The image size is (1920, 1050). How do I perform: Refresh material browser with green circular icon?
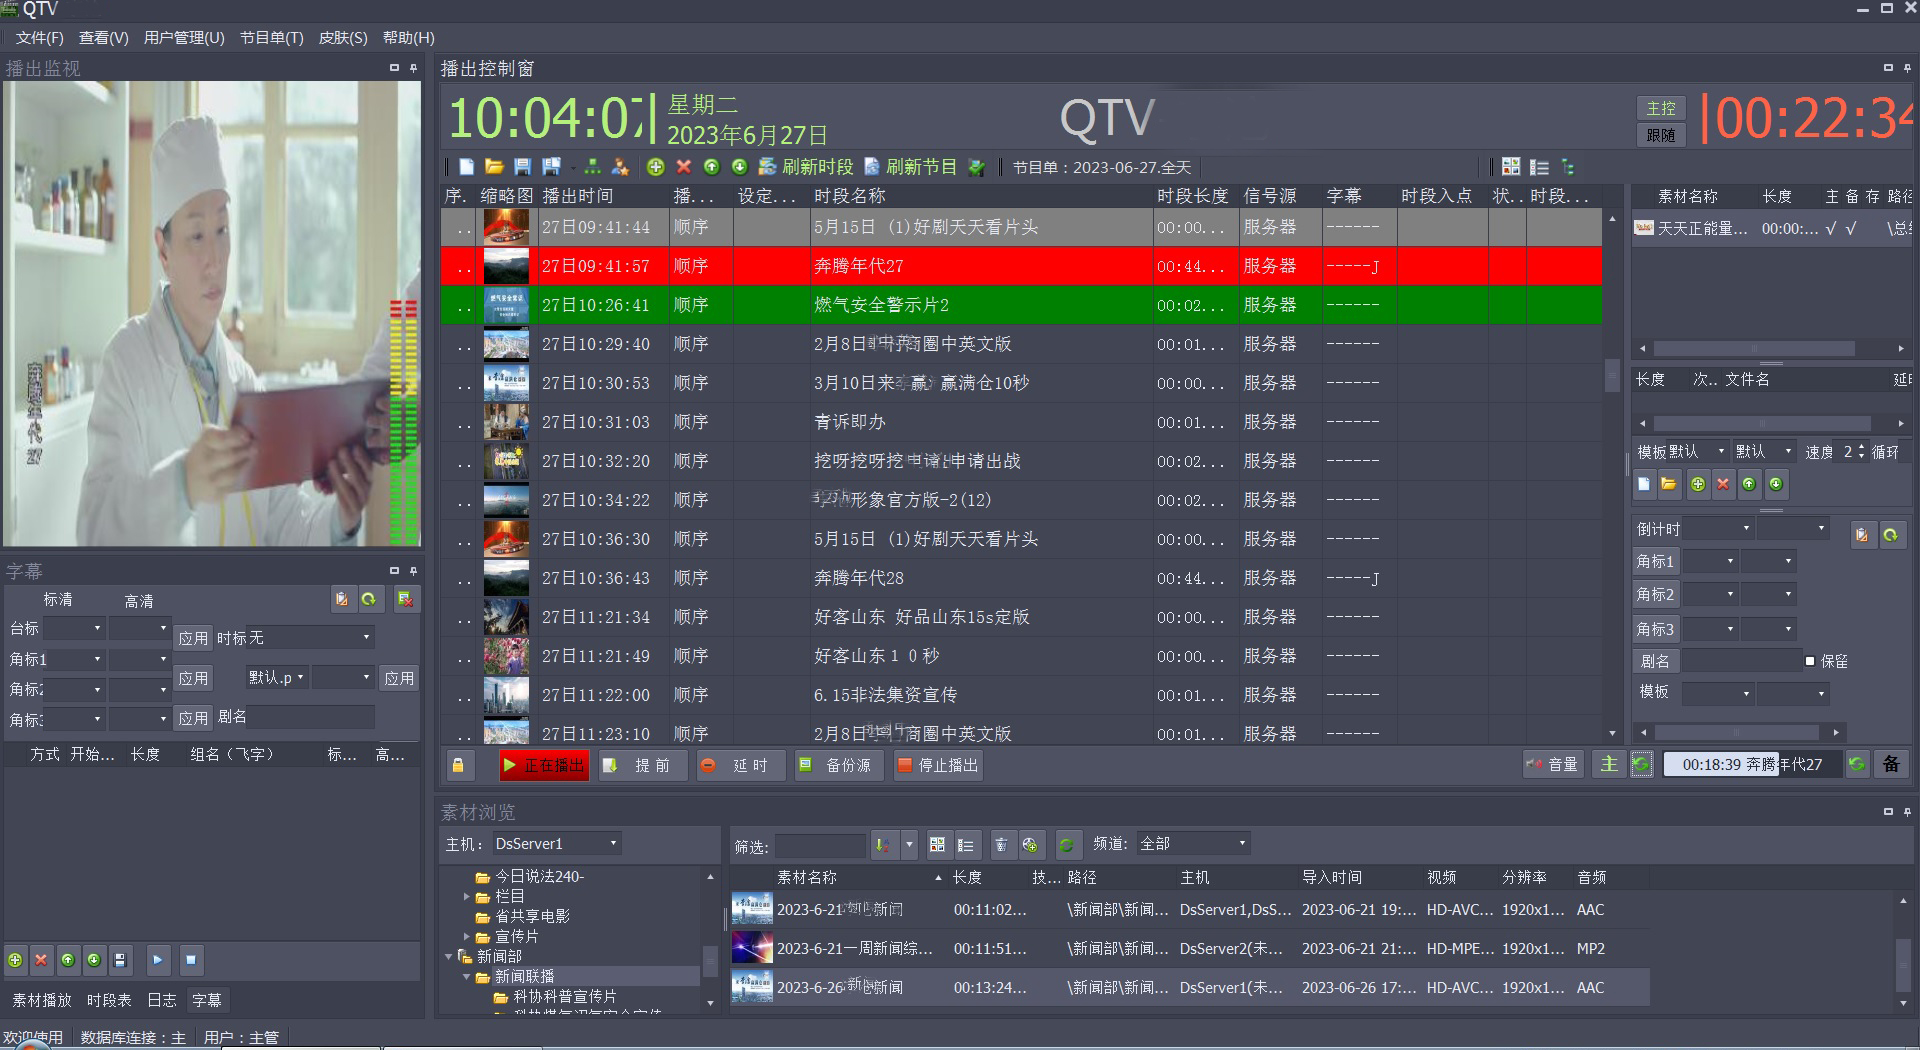point(1067,845)
